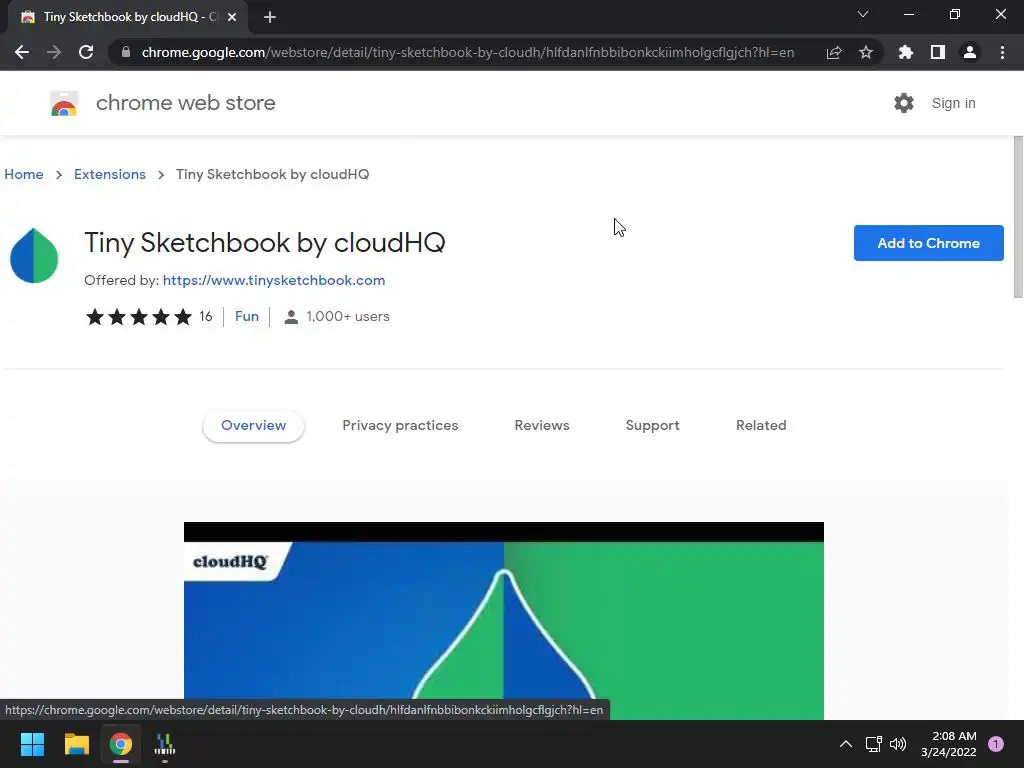Go to Home breadcrumb
The height and width of the screenshot is (768, 1024).
24,174
